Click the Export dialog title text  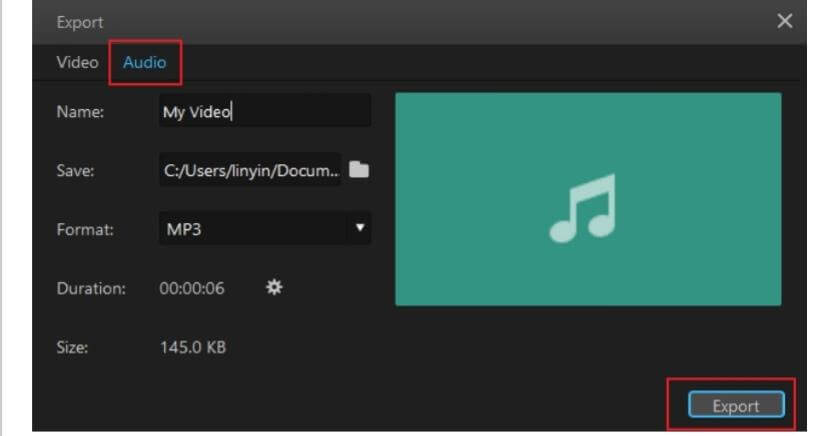[80, 22]
